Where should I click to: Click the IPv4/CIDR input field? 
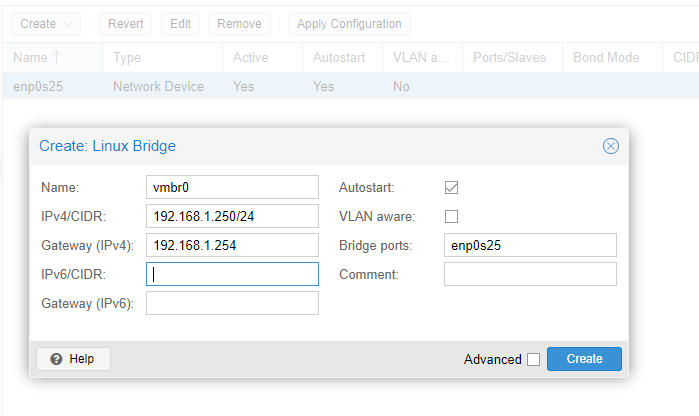point(232,216)
